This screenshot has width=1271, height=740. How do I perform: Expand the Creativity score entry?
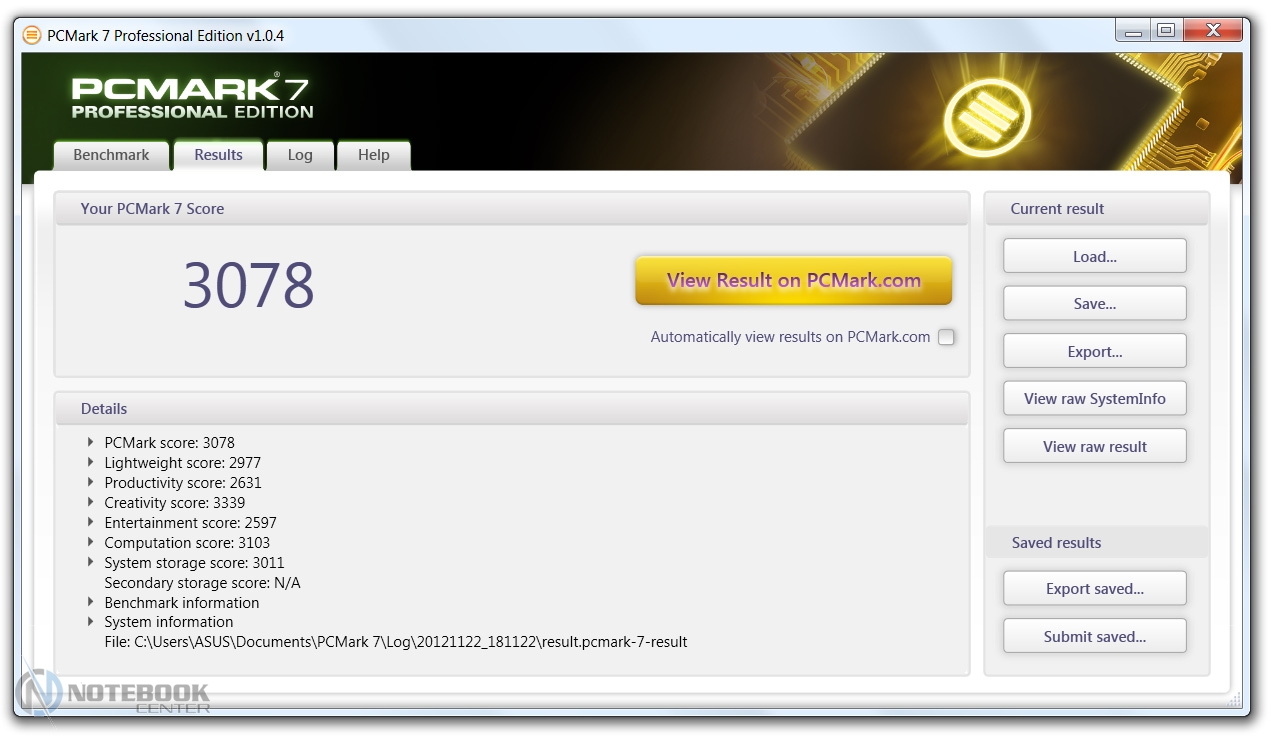[92, 502]
